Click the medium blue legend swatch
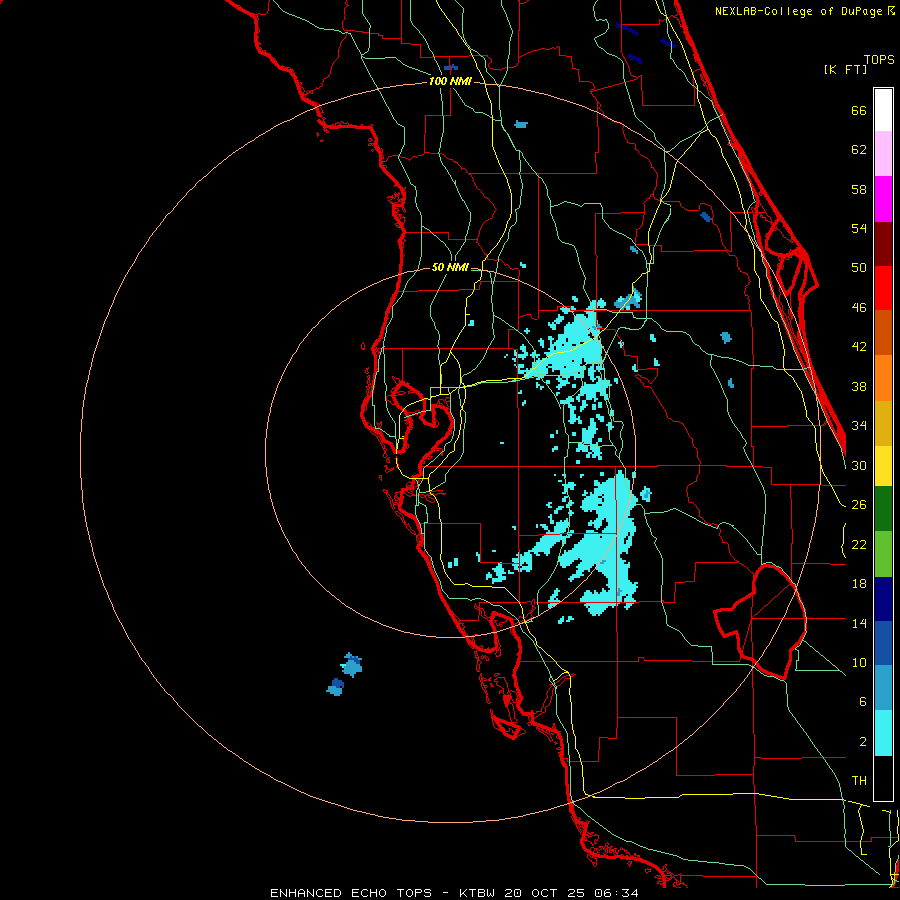Screen dimensions: 900x900 tap(883, 643)
